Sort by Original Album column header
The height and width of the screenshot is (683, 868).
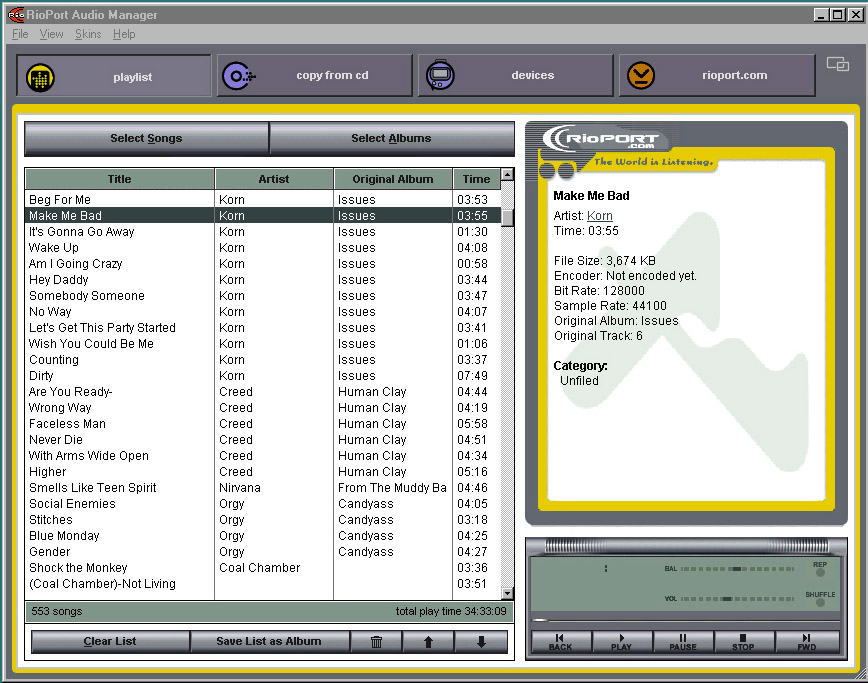coord(393,179)
